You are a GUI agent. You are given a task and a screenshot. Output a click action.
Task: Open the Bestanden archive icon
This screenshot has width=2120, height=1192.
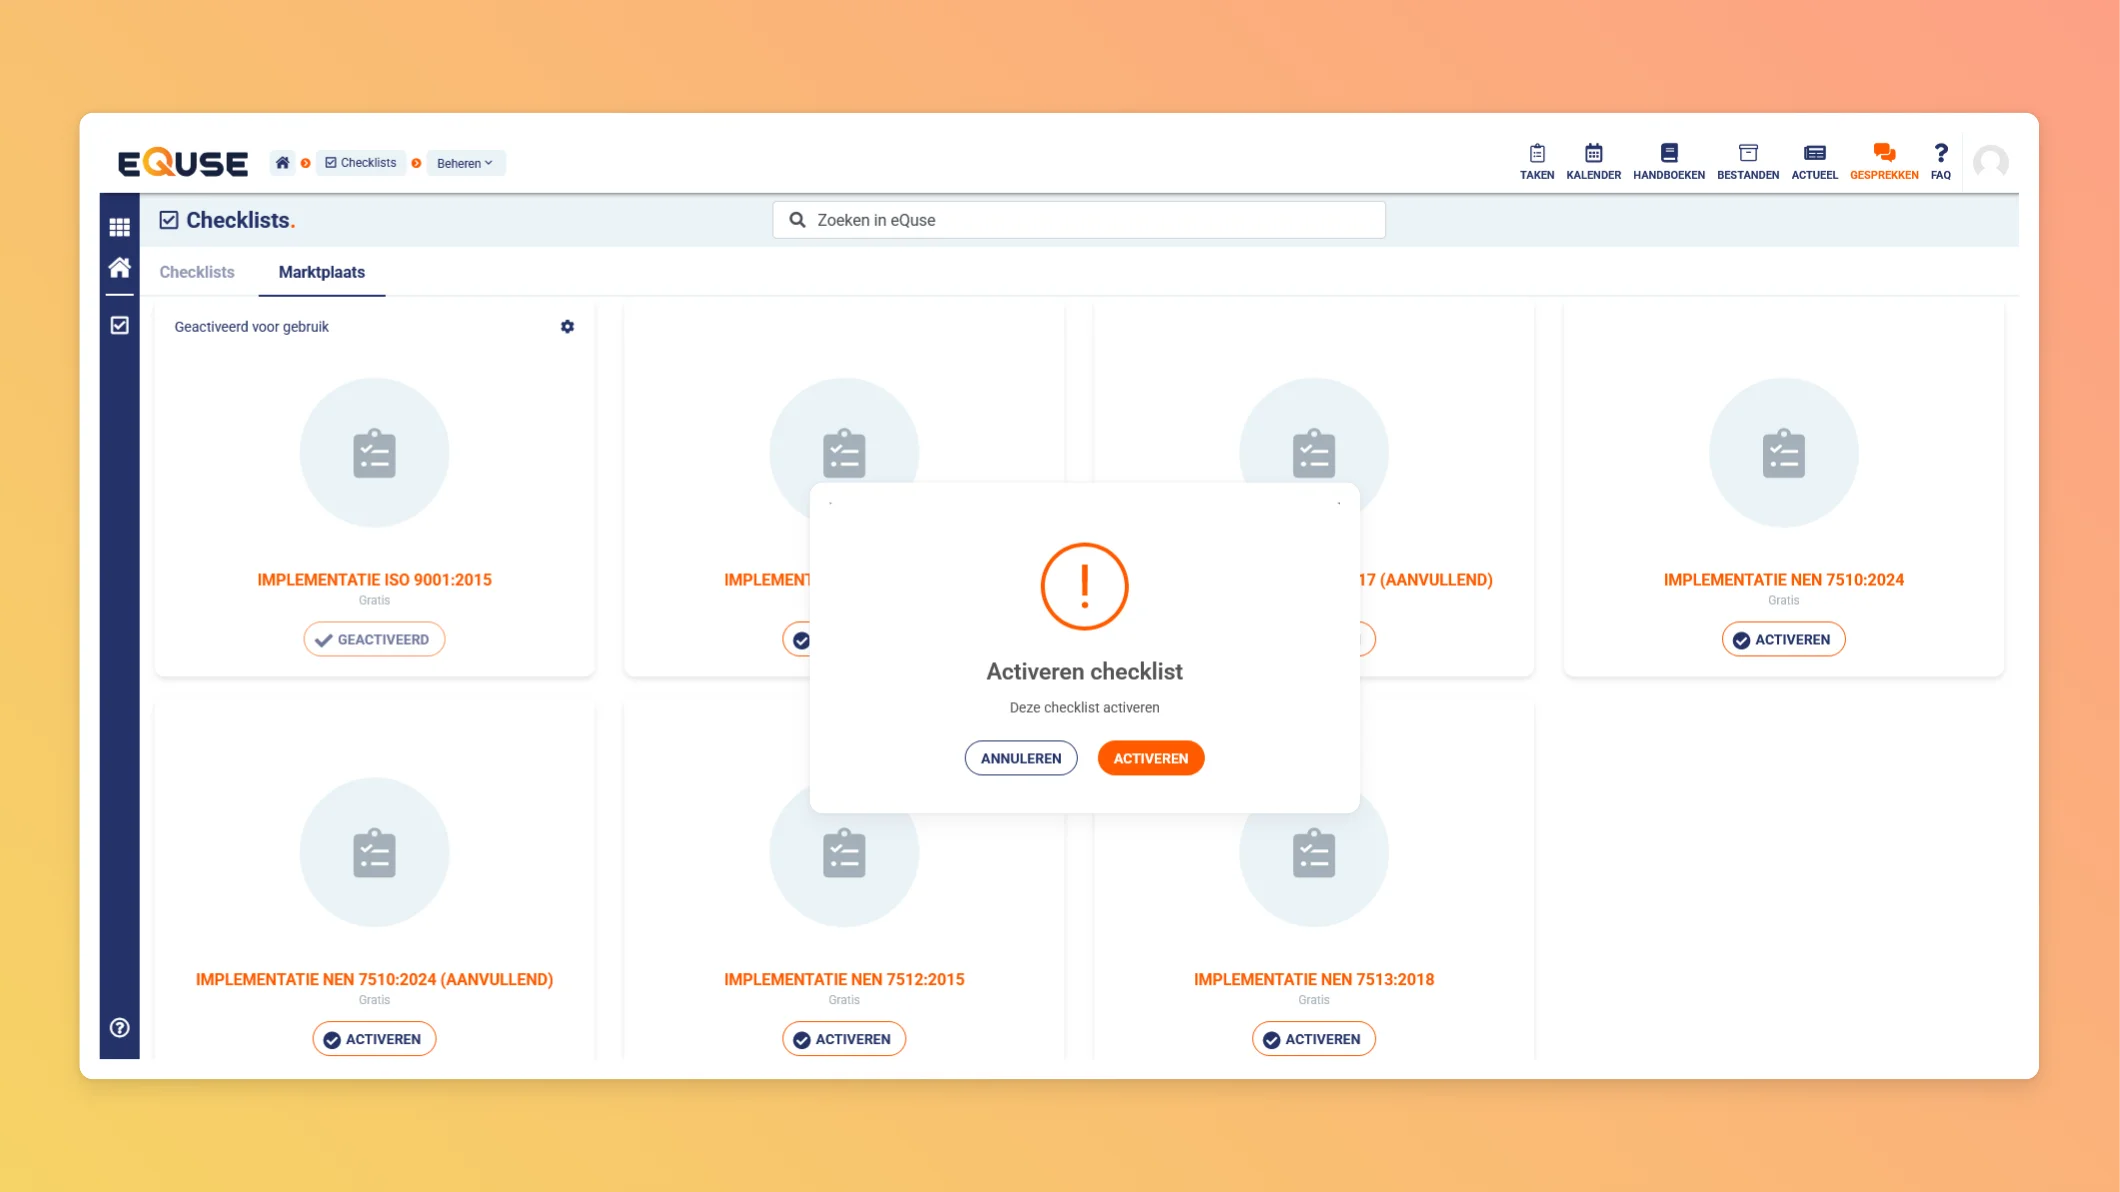pyautogui.click(x=1747, y=154)
